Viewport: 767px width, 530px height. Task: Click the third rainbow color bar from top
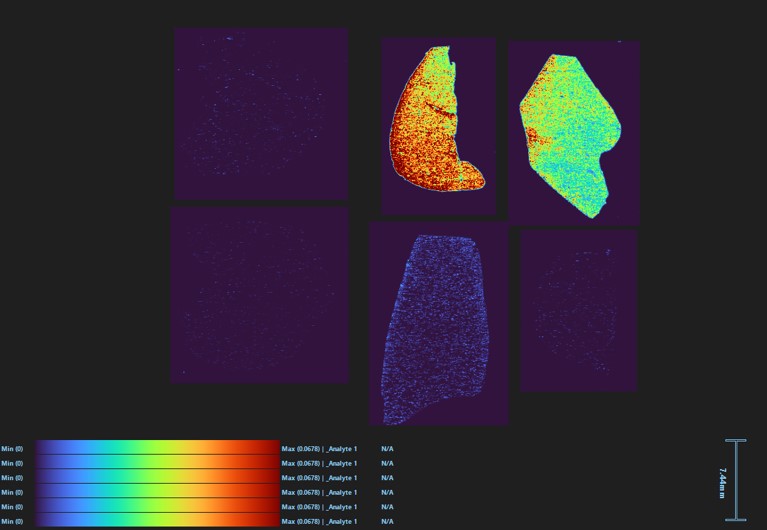pos(158,477)
